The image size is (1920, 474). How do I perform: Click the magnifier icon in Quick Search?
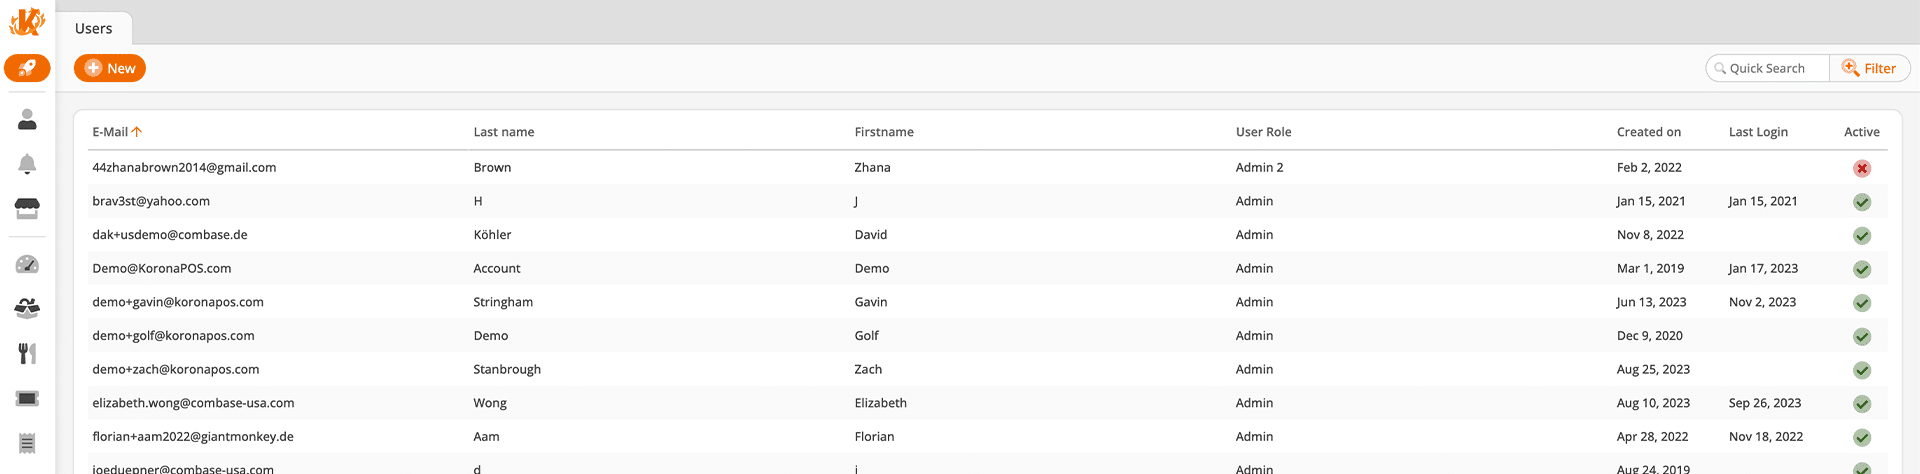[x=1720, y=69]
